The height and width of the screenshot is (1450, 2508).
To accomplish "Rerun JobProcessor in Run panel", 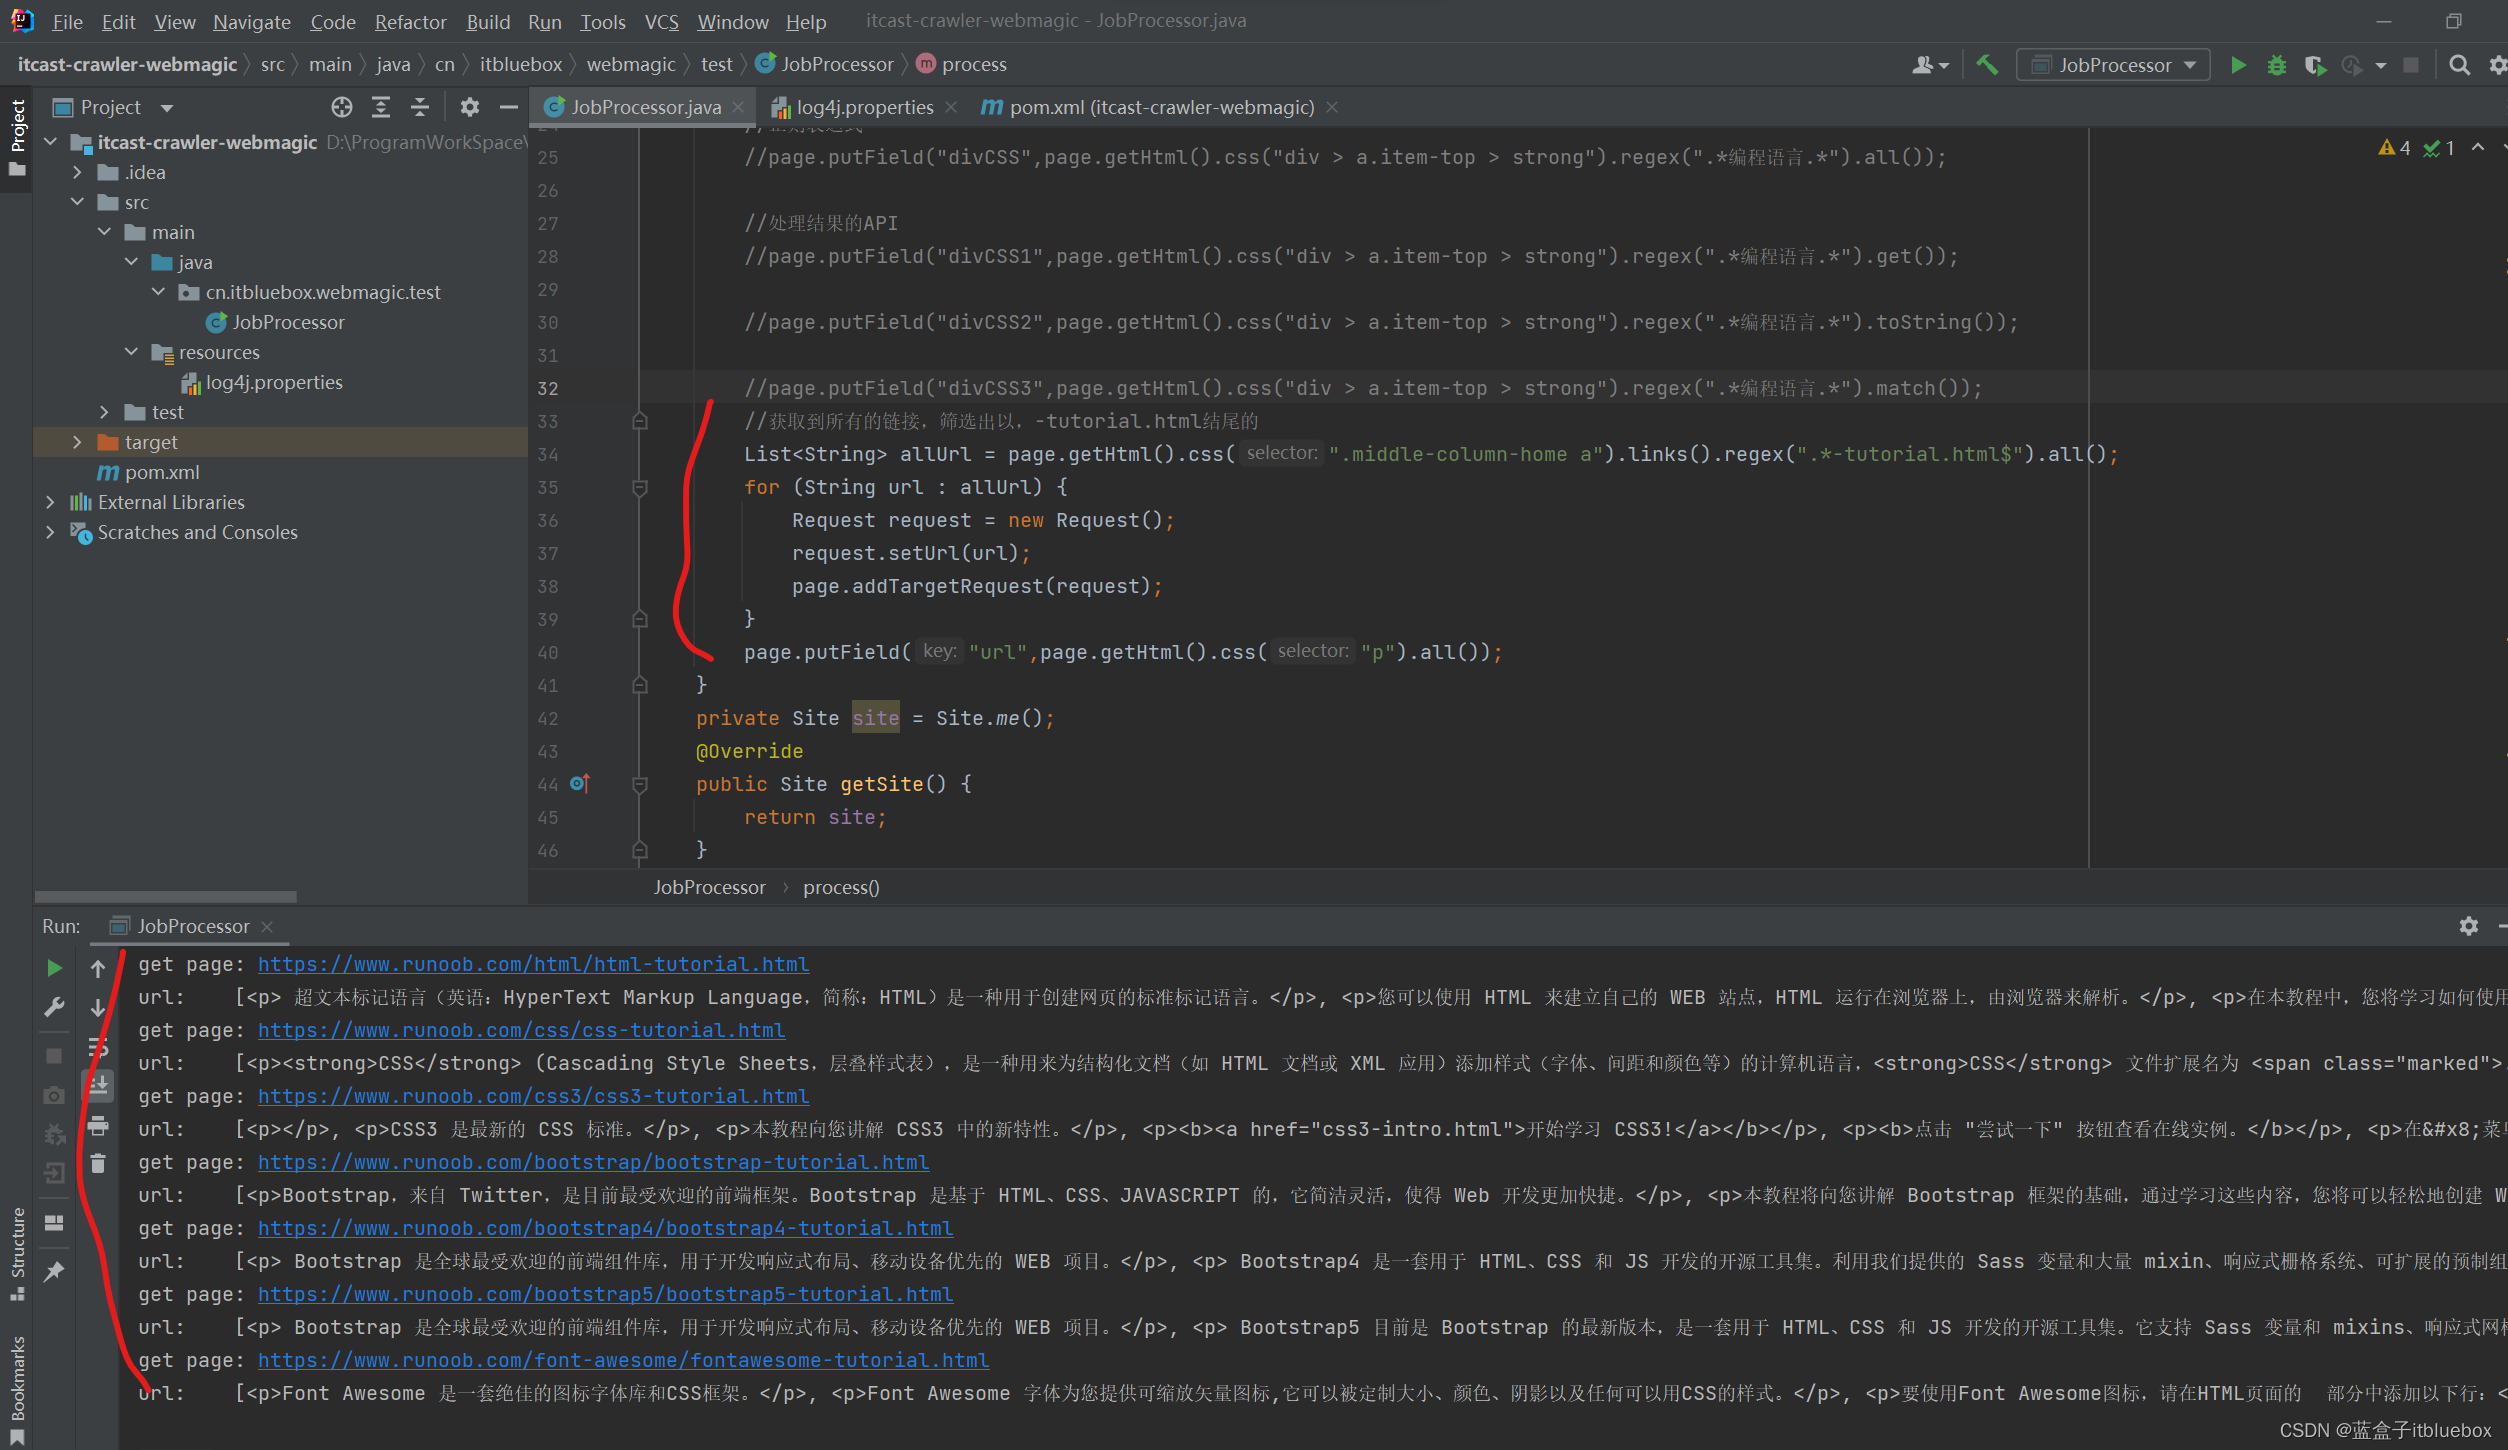I will click(x=54, y=967).
